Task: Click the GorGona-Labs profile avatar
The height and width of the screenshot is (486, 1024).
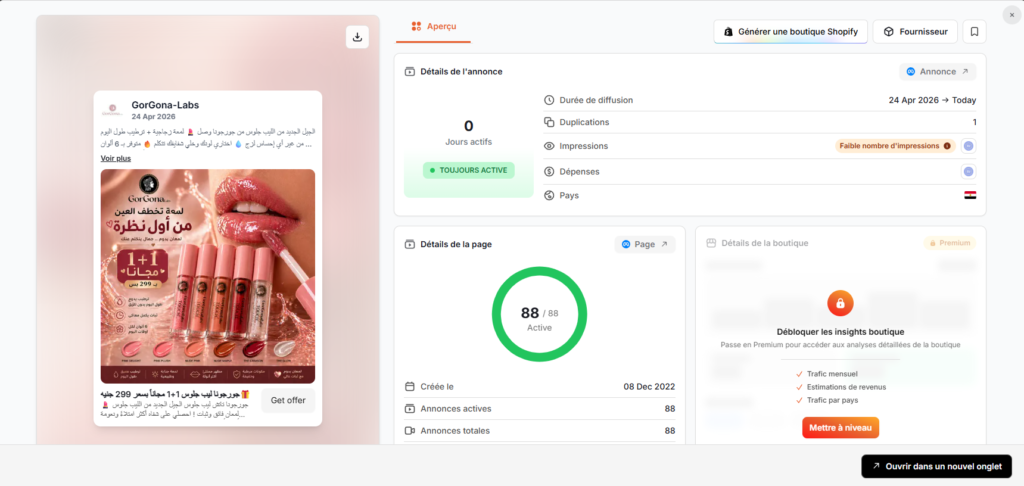Action: pos(112,109)
